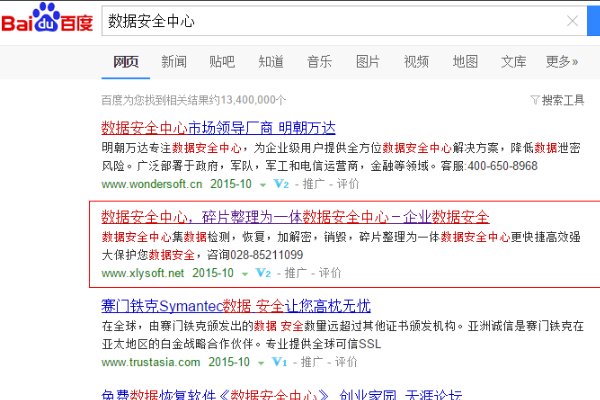Open result 数据安全中心, 碎片整理为一体
Image resolution: width=600 pixels, height=400 pixels.
pyautogui.click(x=295, y=217)
